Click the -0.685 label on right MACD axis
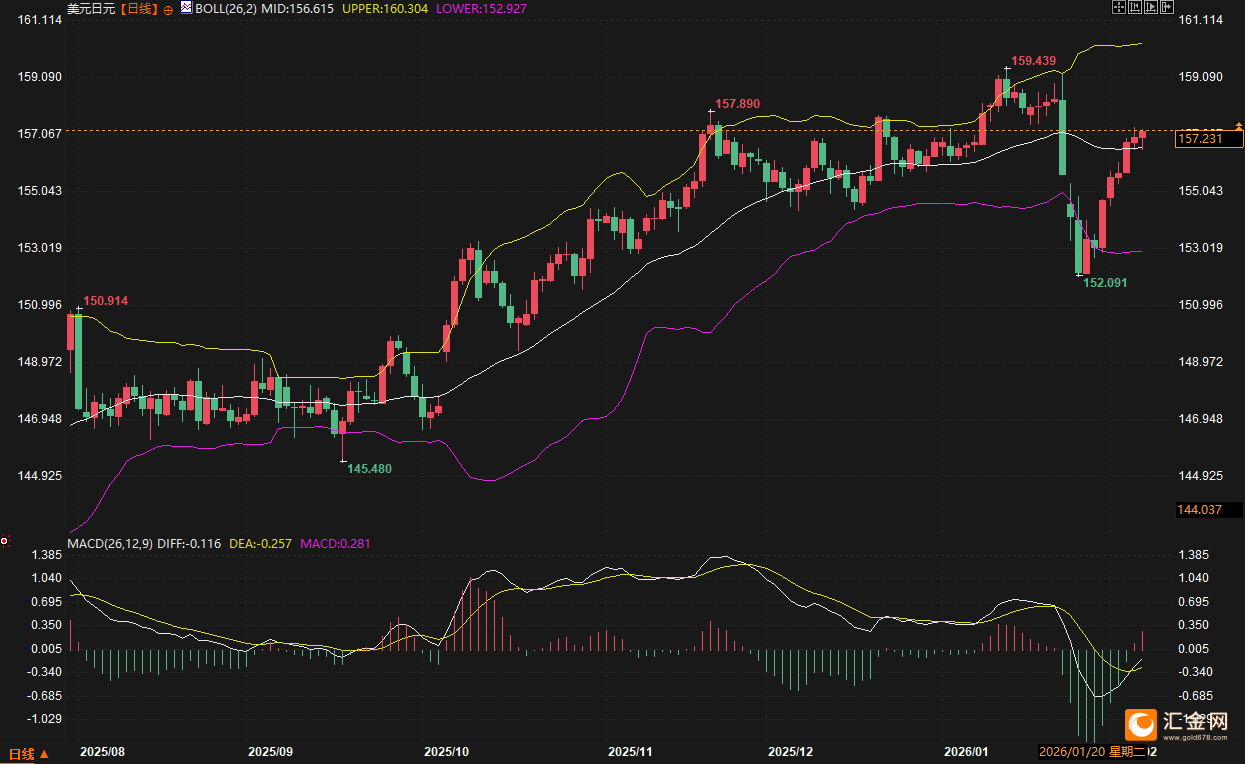The image size is (1245, 764). [1197, 695]
